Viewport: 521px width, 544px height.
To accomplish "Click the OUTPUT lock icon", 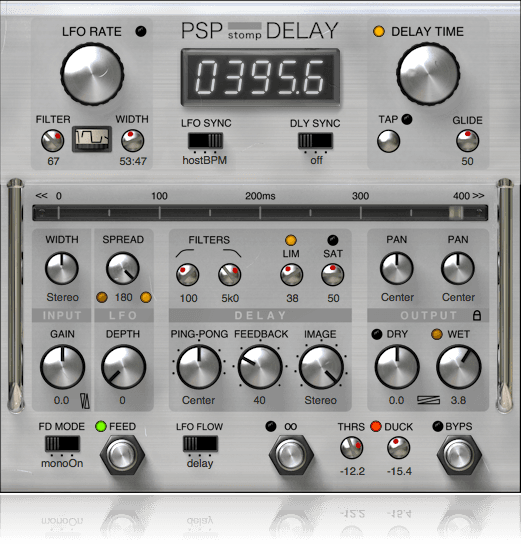I will point(477,315).
